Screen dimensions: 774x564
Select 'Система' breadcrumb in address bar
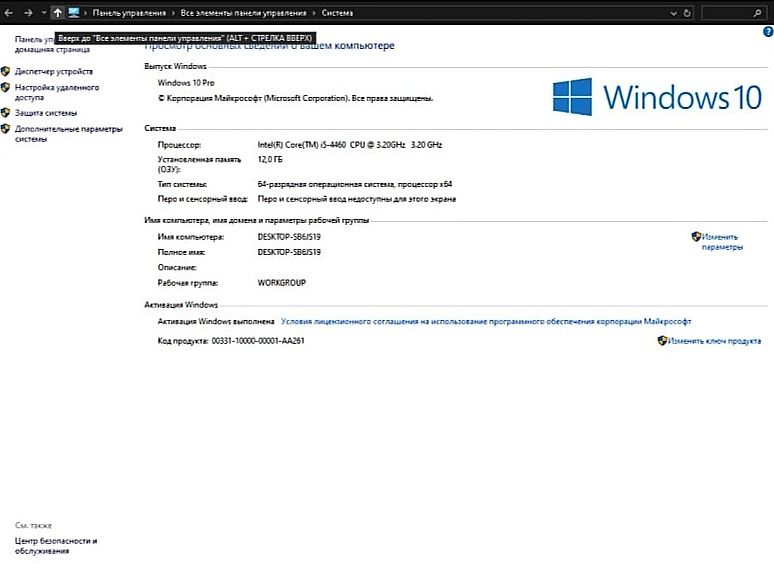[337, 13]
